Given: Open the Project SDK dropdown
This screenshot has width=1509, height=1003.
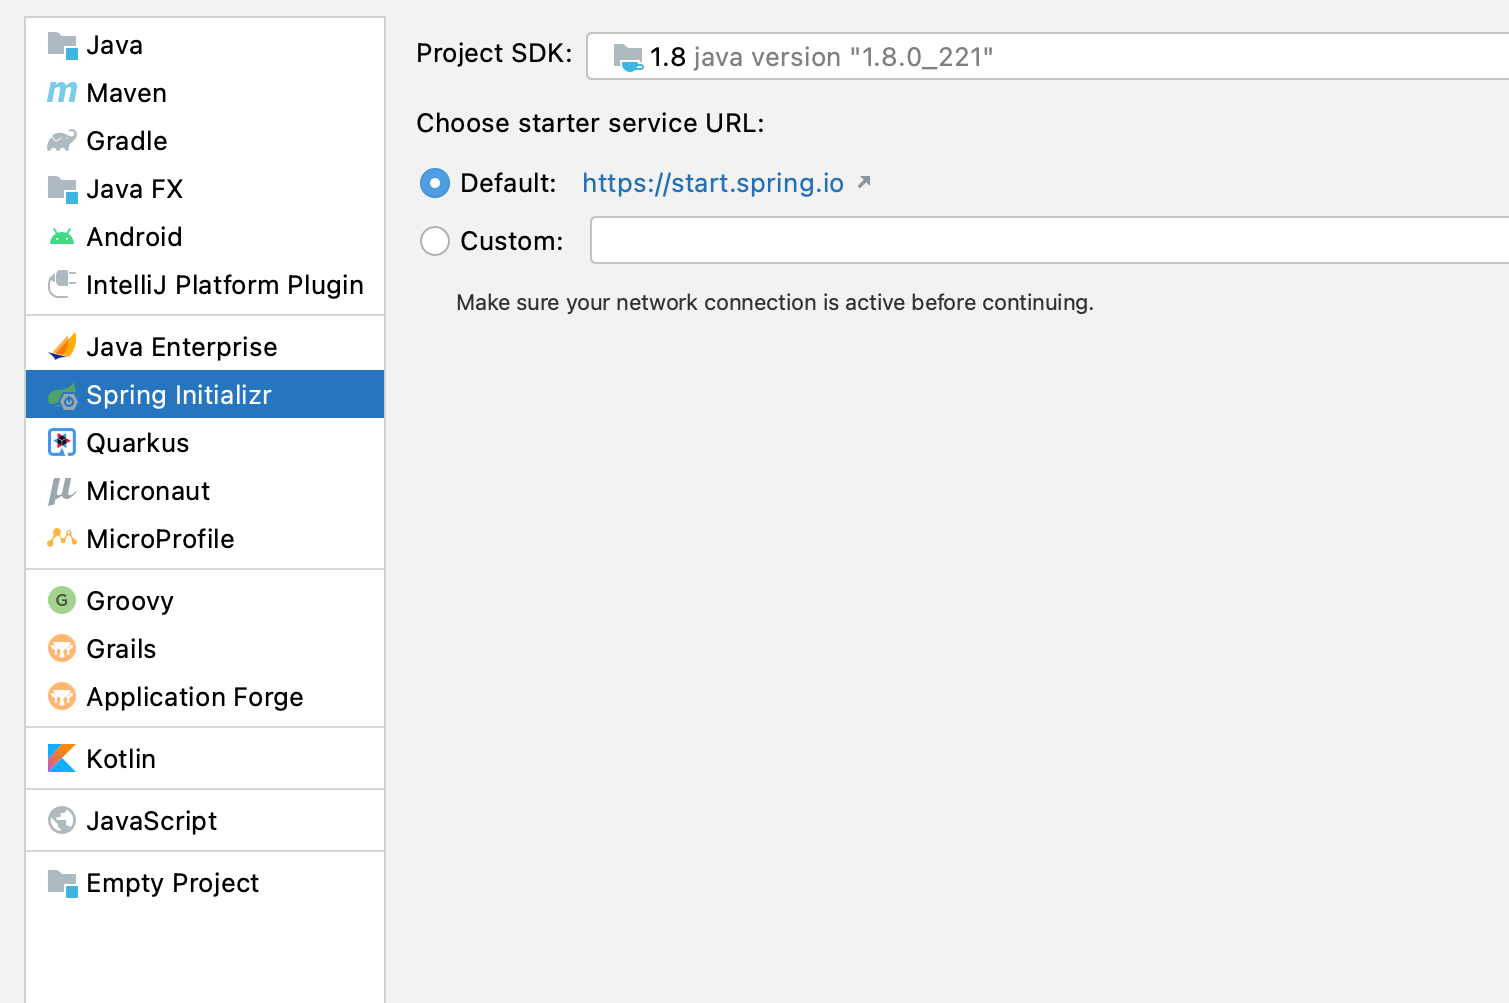Looking at the screenshot, I should point(1048,56).
